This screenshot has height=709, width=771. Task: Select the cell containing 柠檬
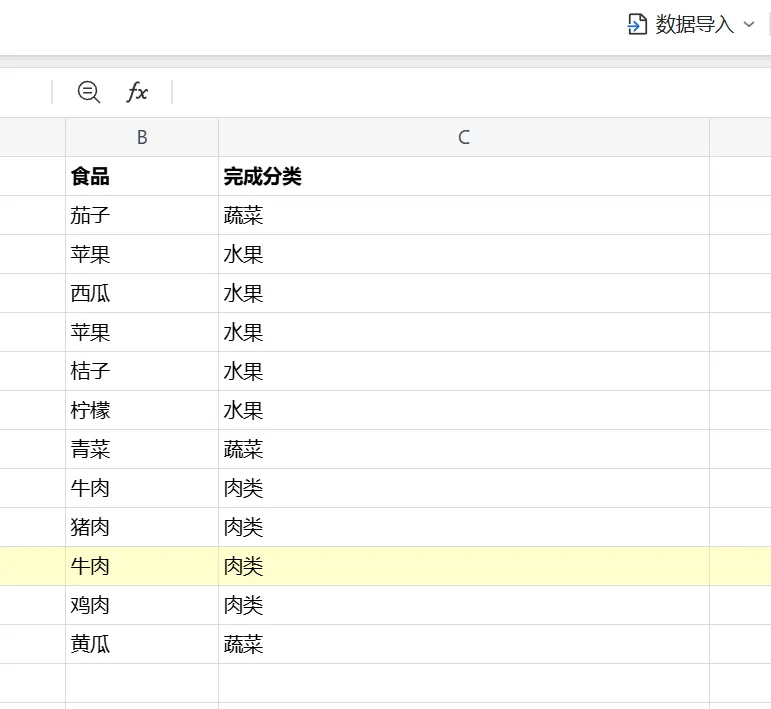[142, 410]
